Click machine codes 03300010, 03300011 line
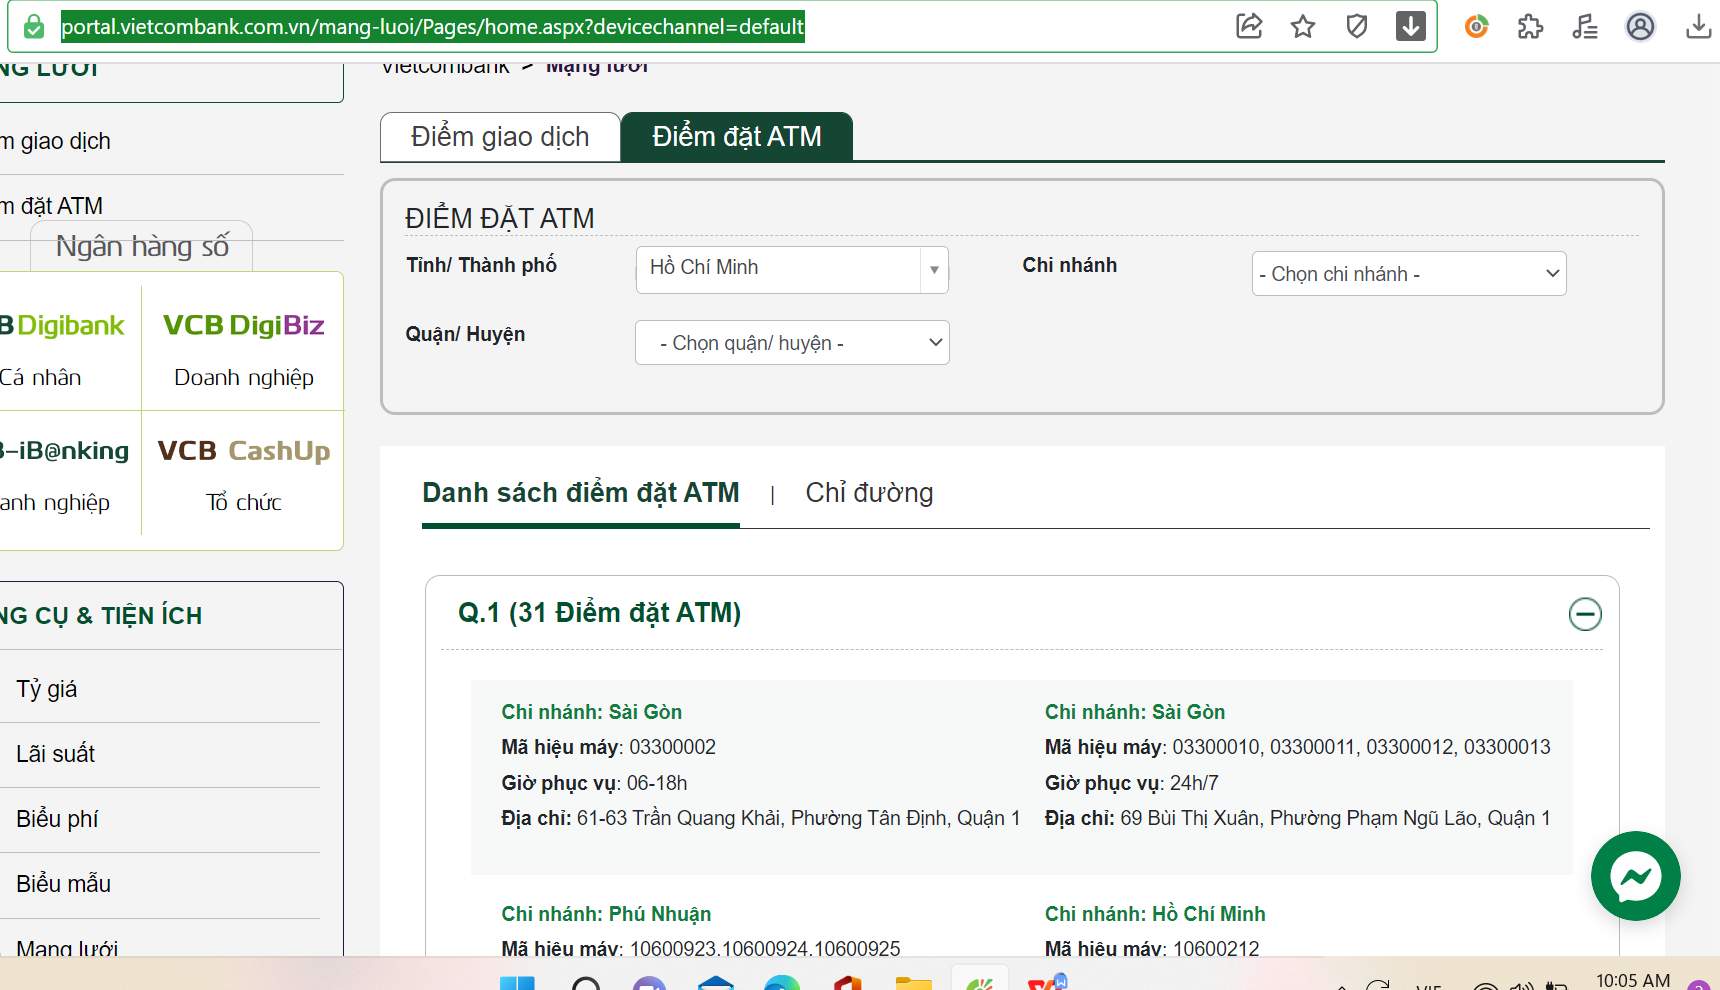1720x990 pixels. [x=1298, y=747]
